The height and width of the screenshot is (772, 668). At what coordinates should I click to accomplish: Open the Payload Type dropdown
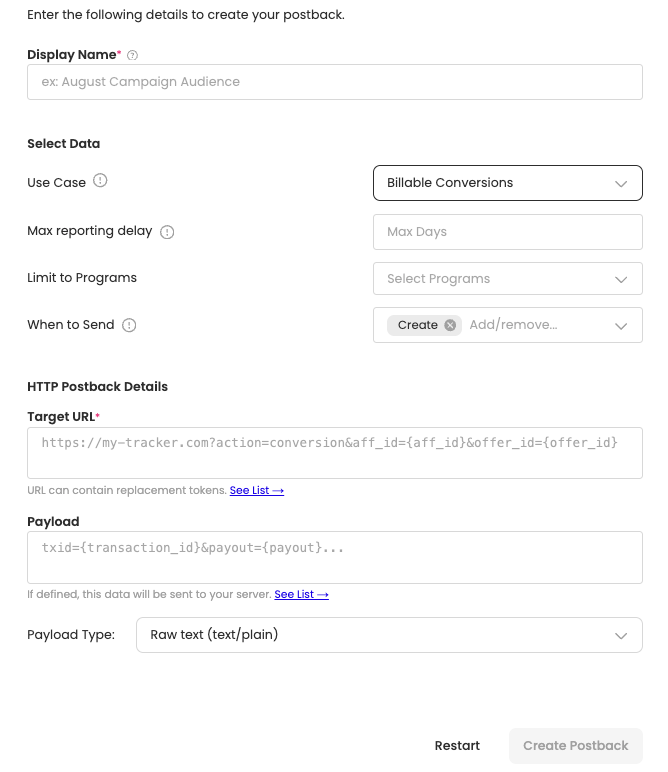389,635
